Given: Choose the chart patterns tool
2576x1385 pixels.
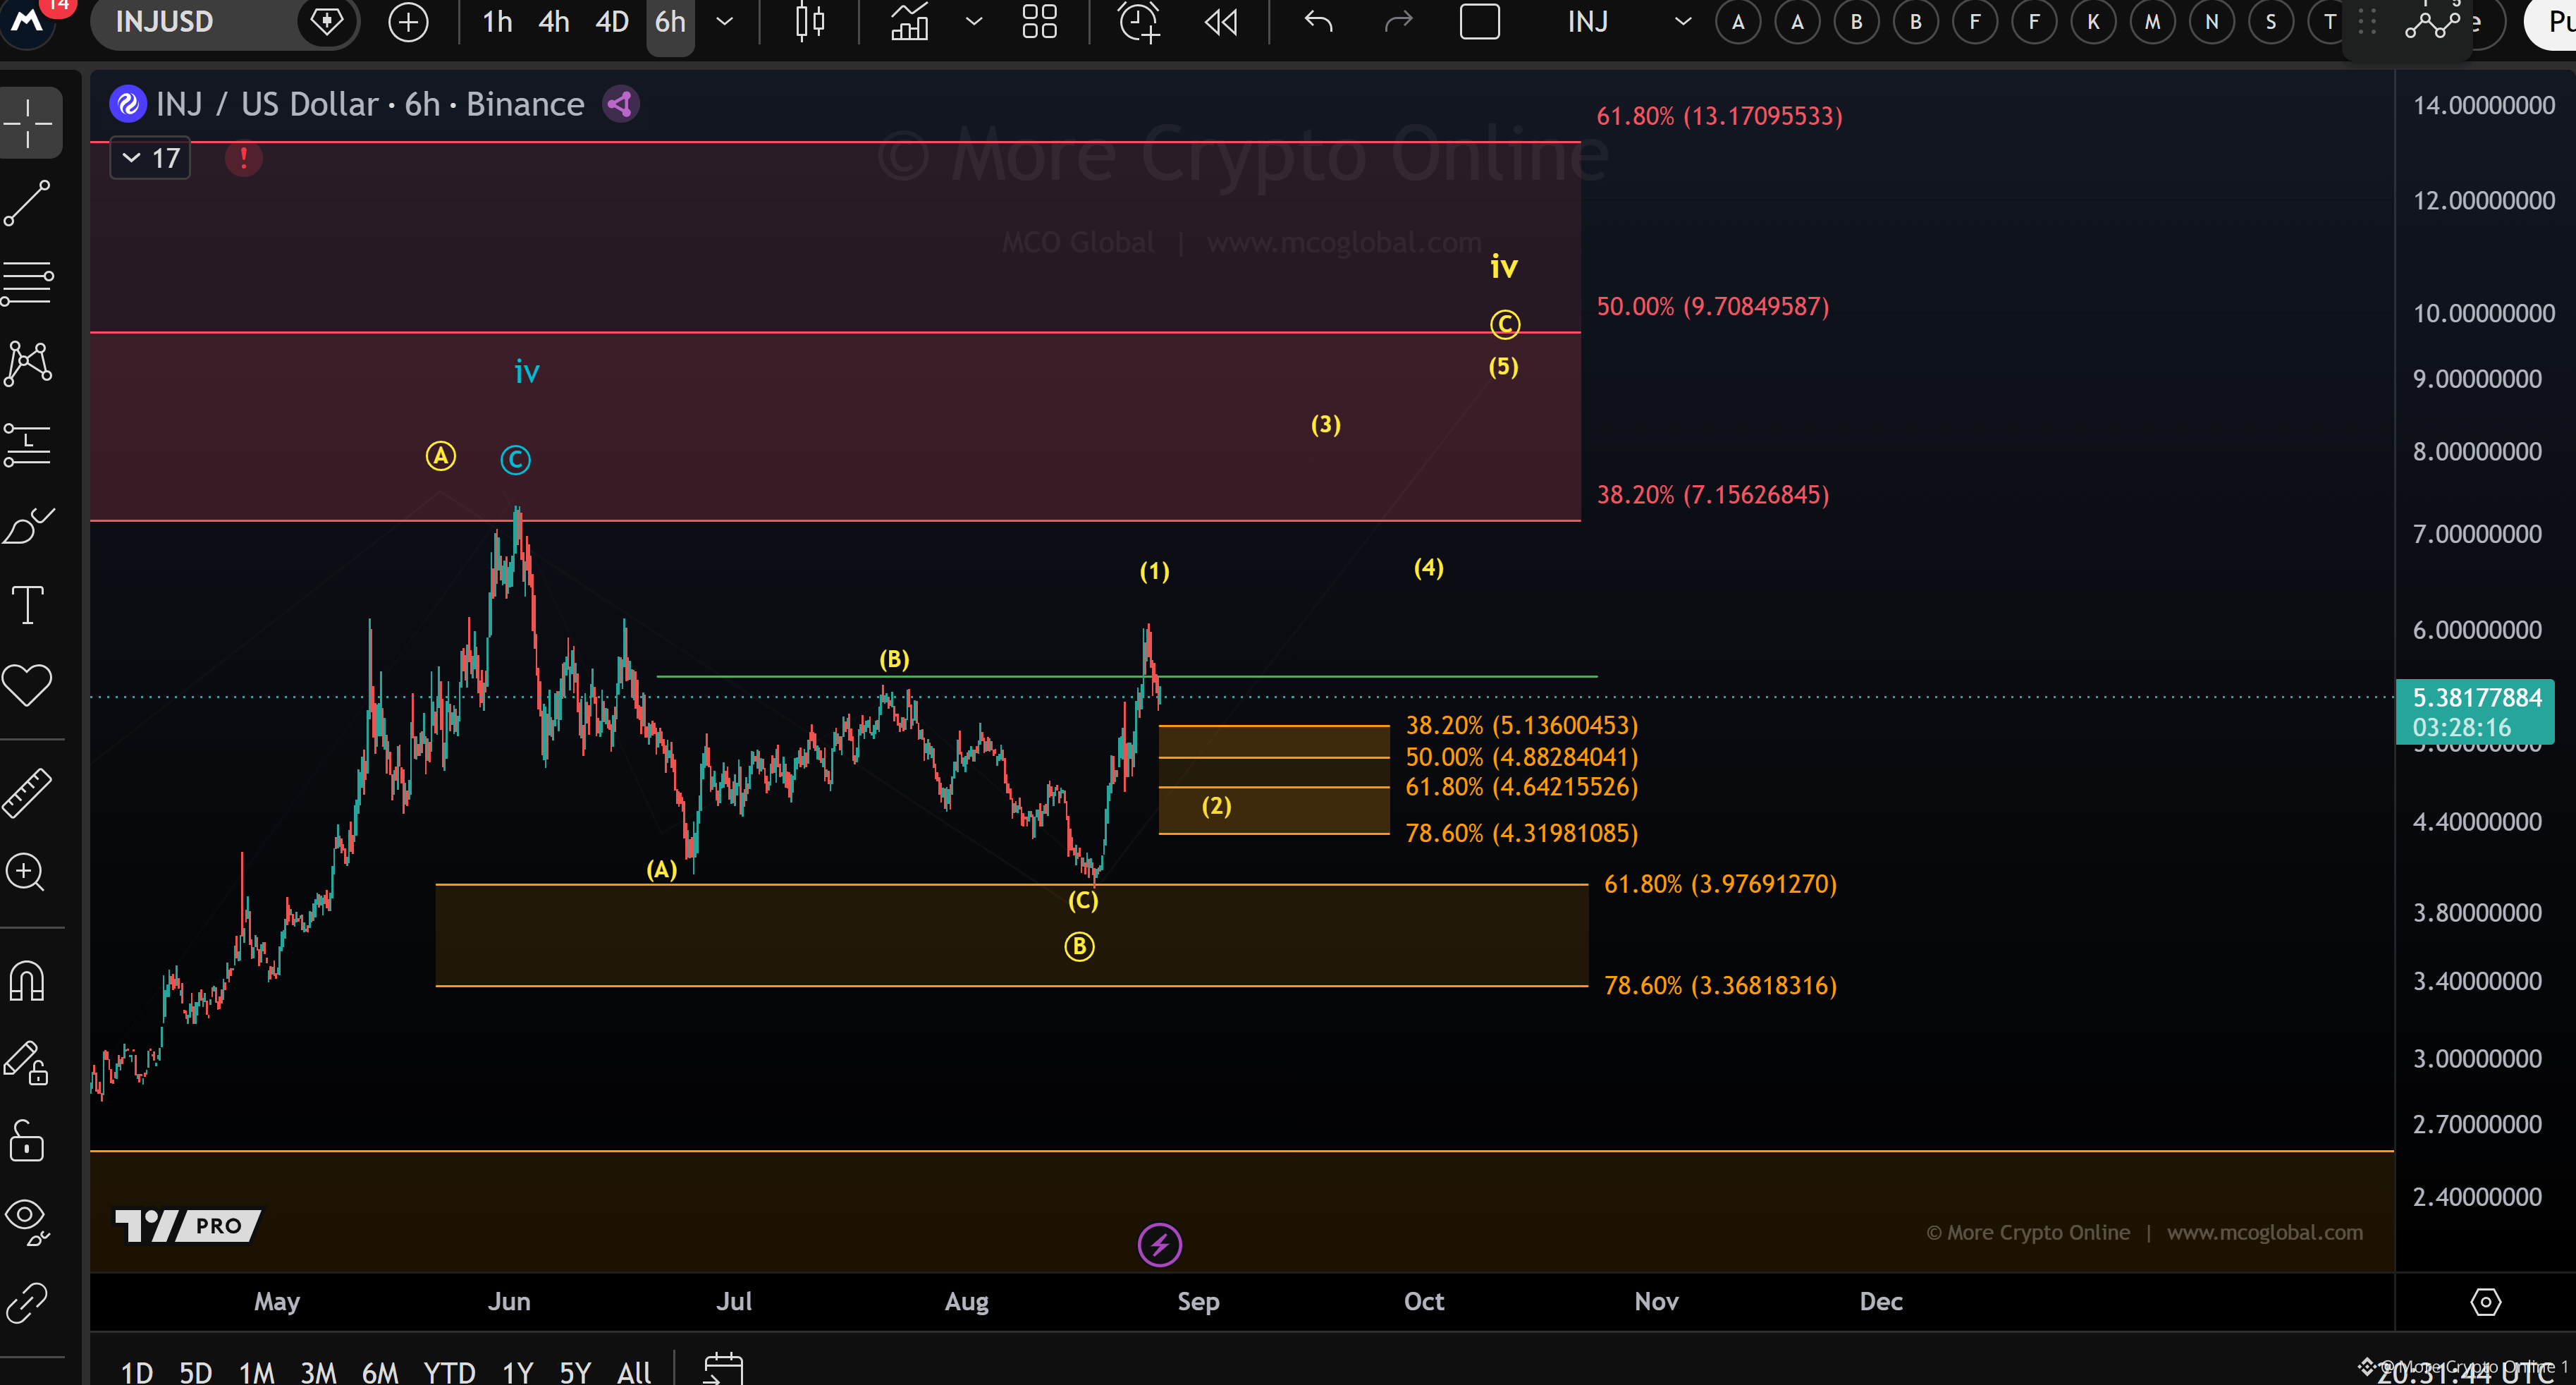Looking at the screenshot, I should point(28,363).
